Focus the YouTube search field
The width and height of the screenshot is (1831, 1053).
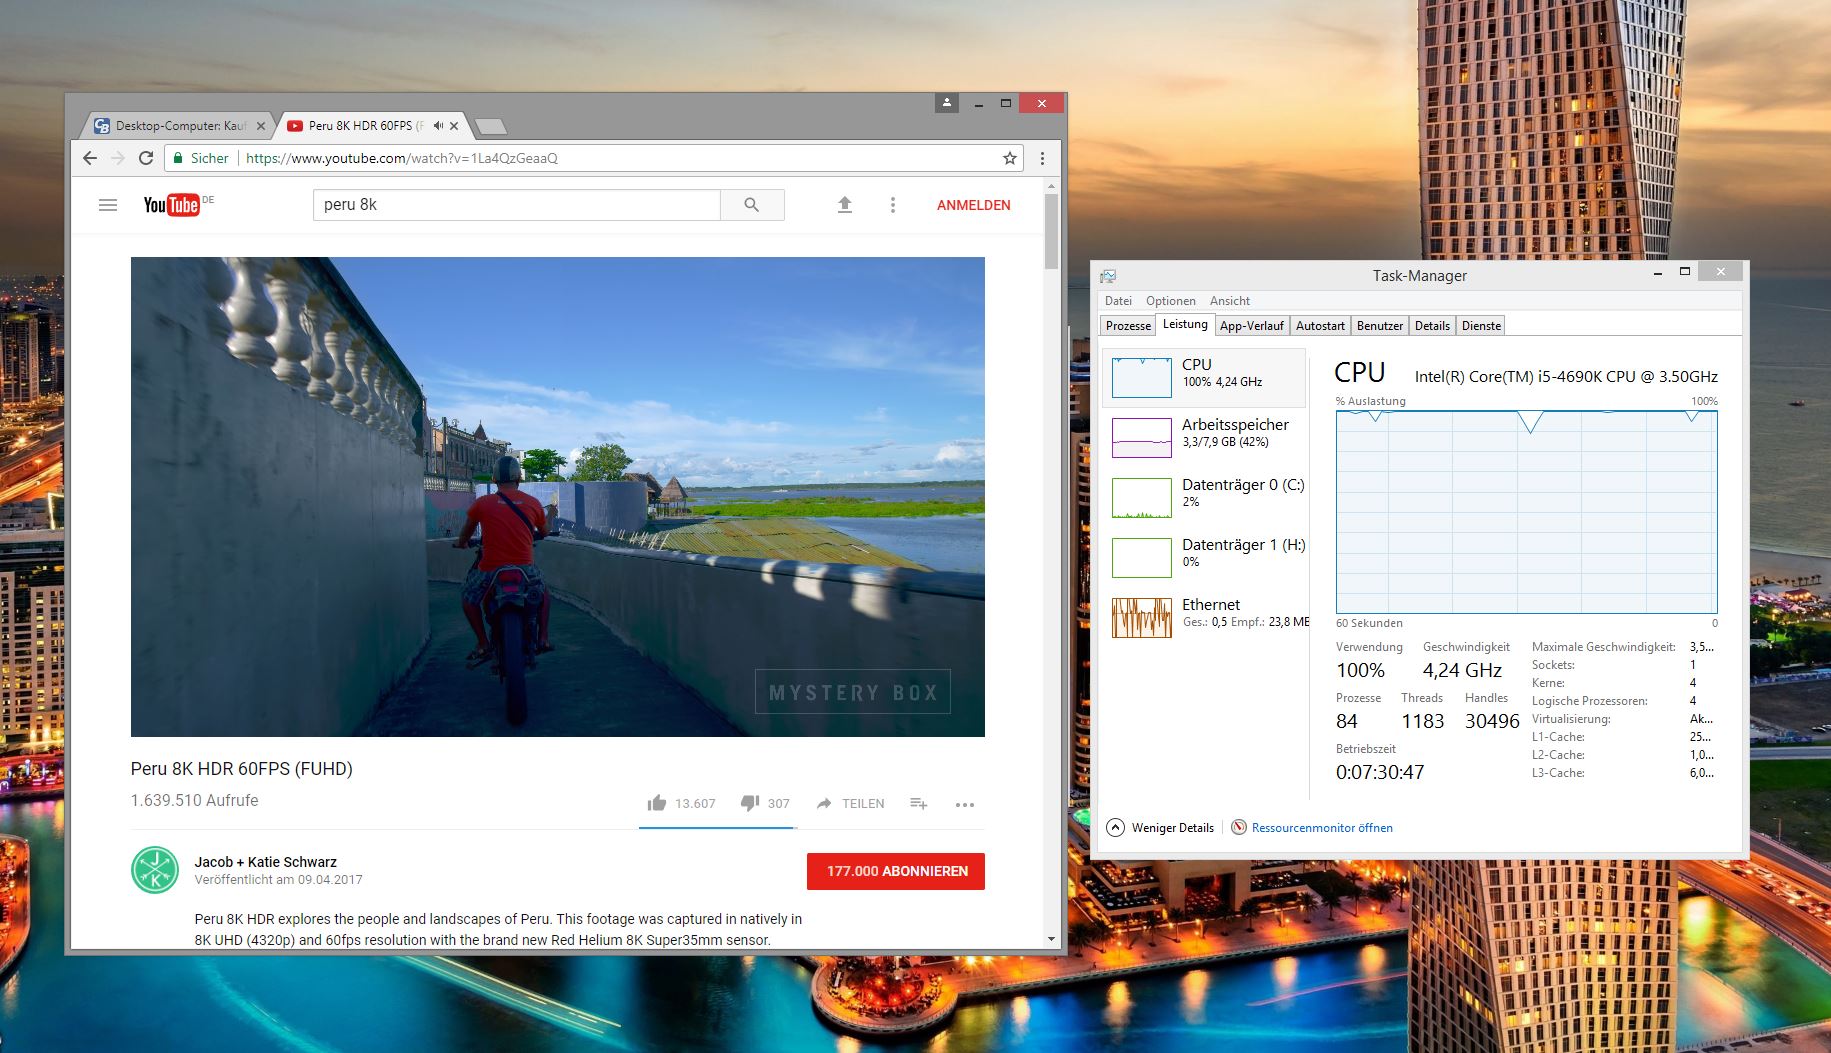(517, 205)
